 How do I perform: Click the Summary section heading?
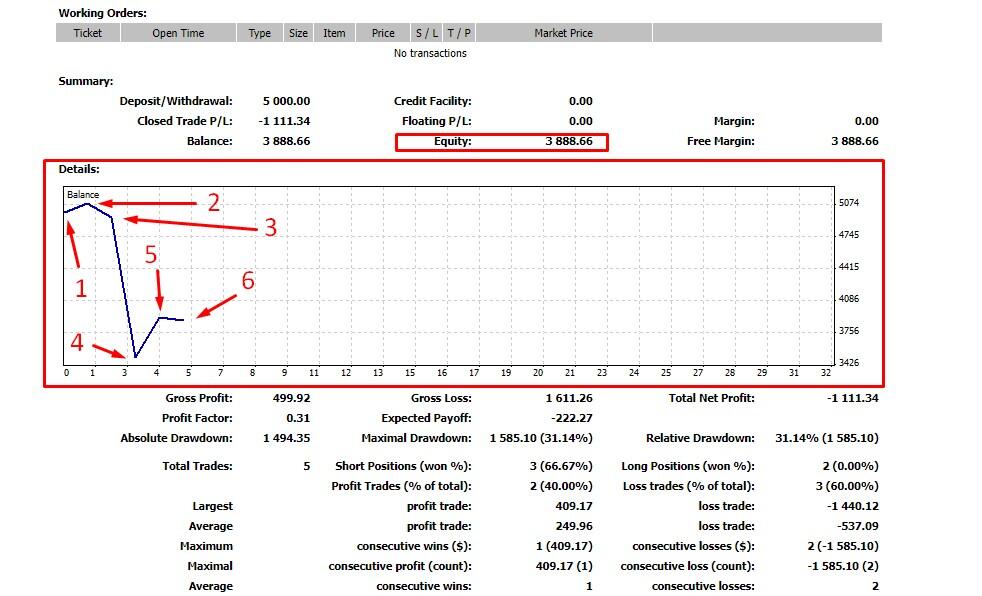(84, 81)
